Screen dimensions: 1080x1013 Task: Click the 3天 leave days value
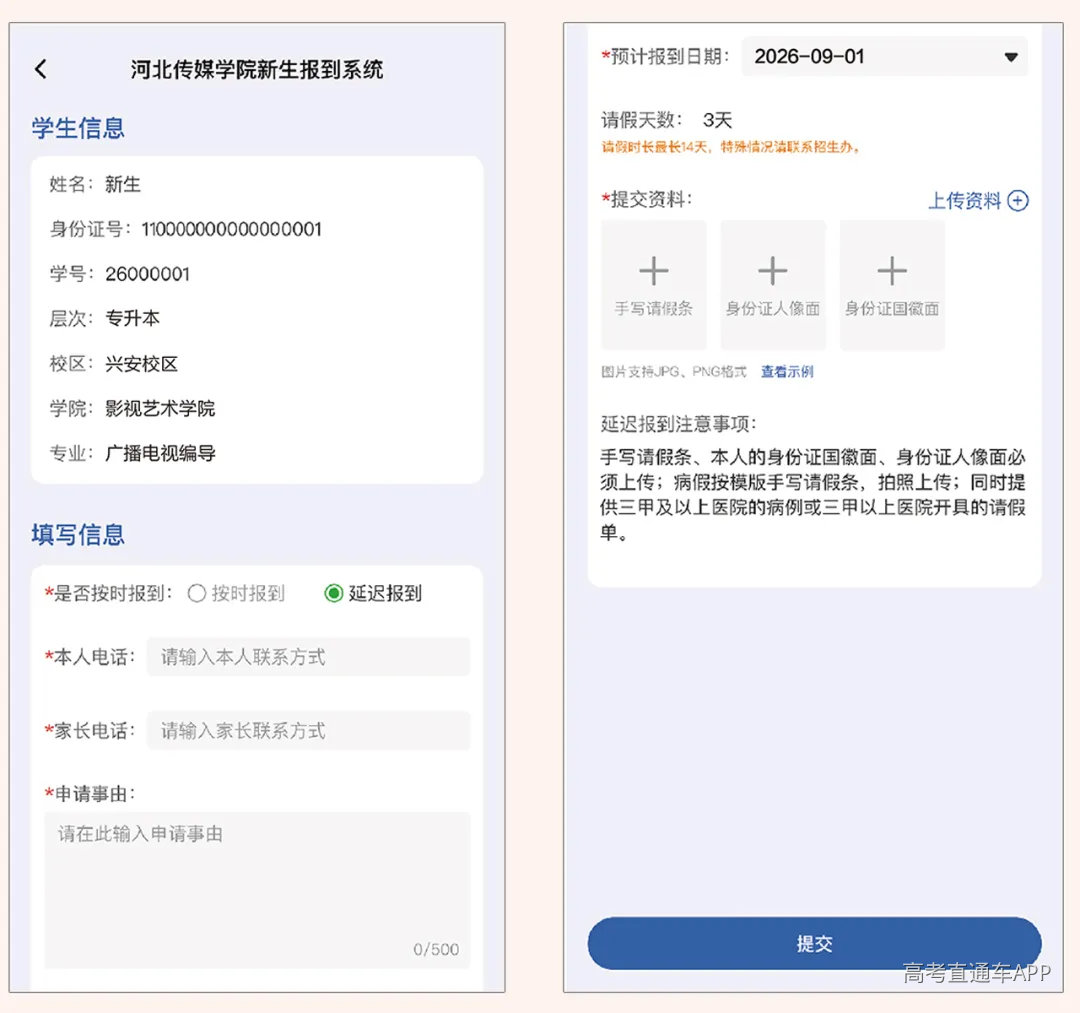(x=717, y=120)
